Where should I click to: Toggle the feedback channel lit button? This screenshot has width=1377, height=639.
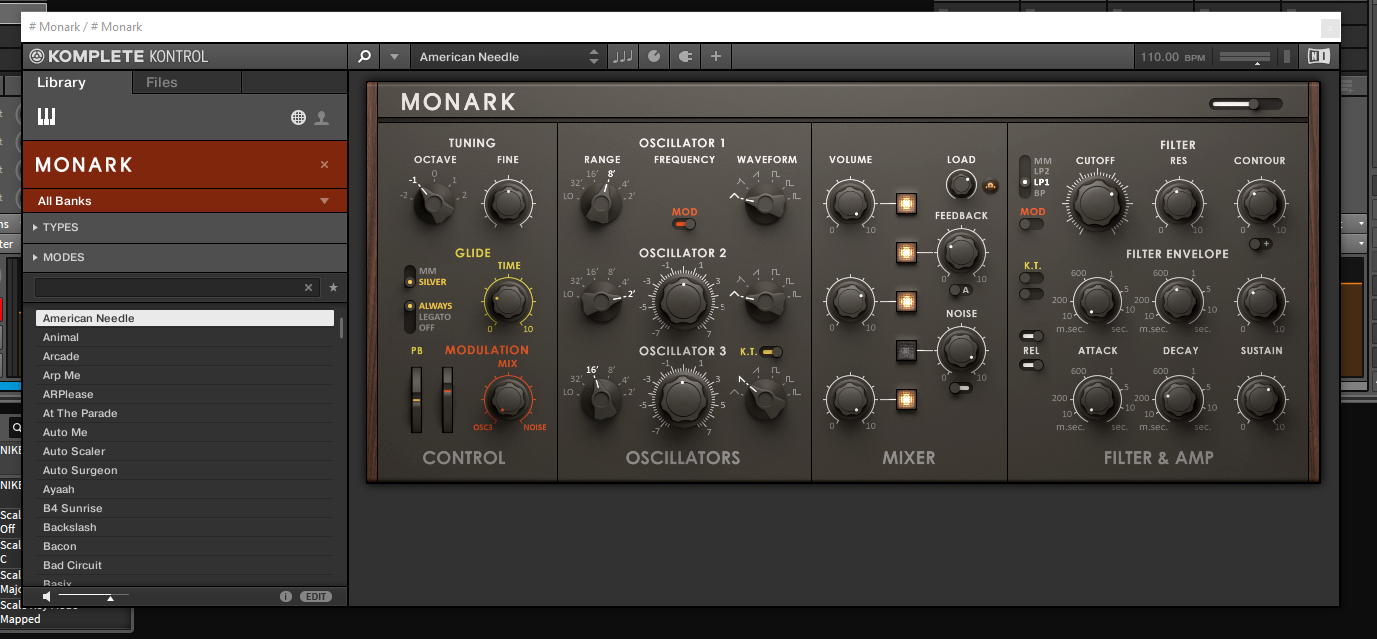point(907,253)
